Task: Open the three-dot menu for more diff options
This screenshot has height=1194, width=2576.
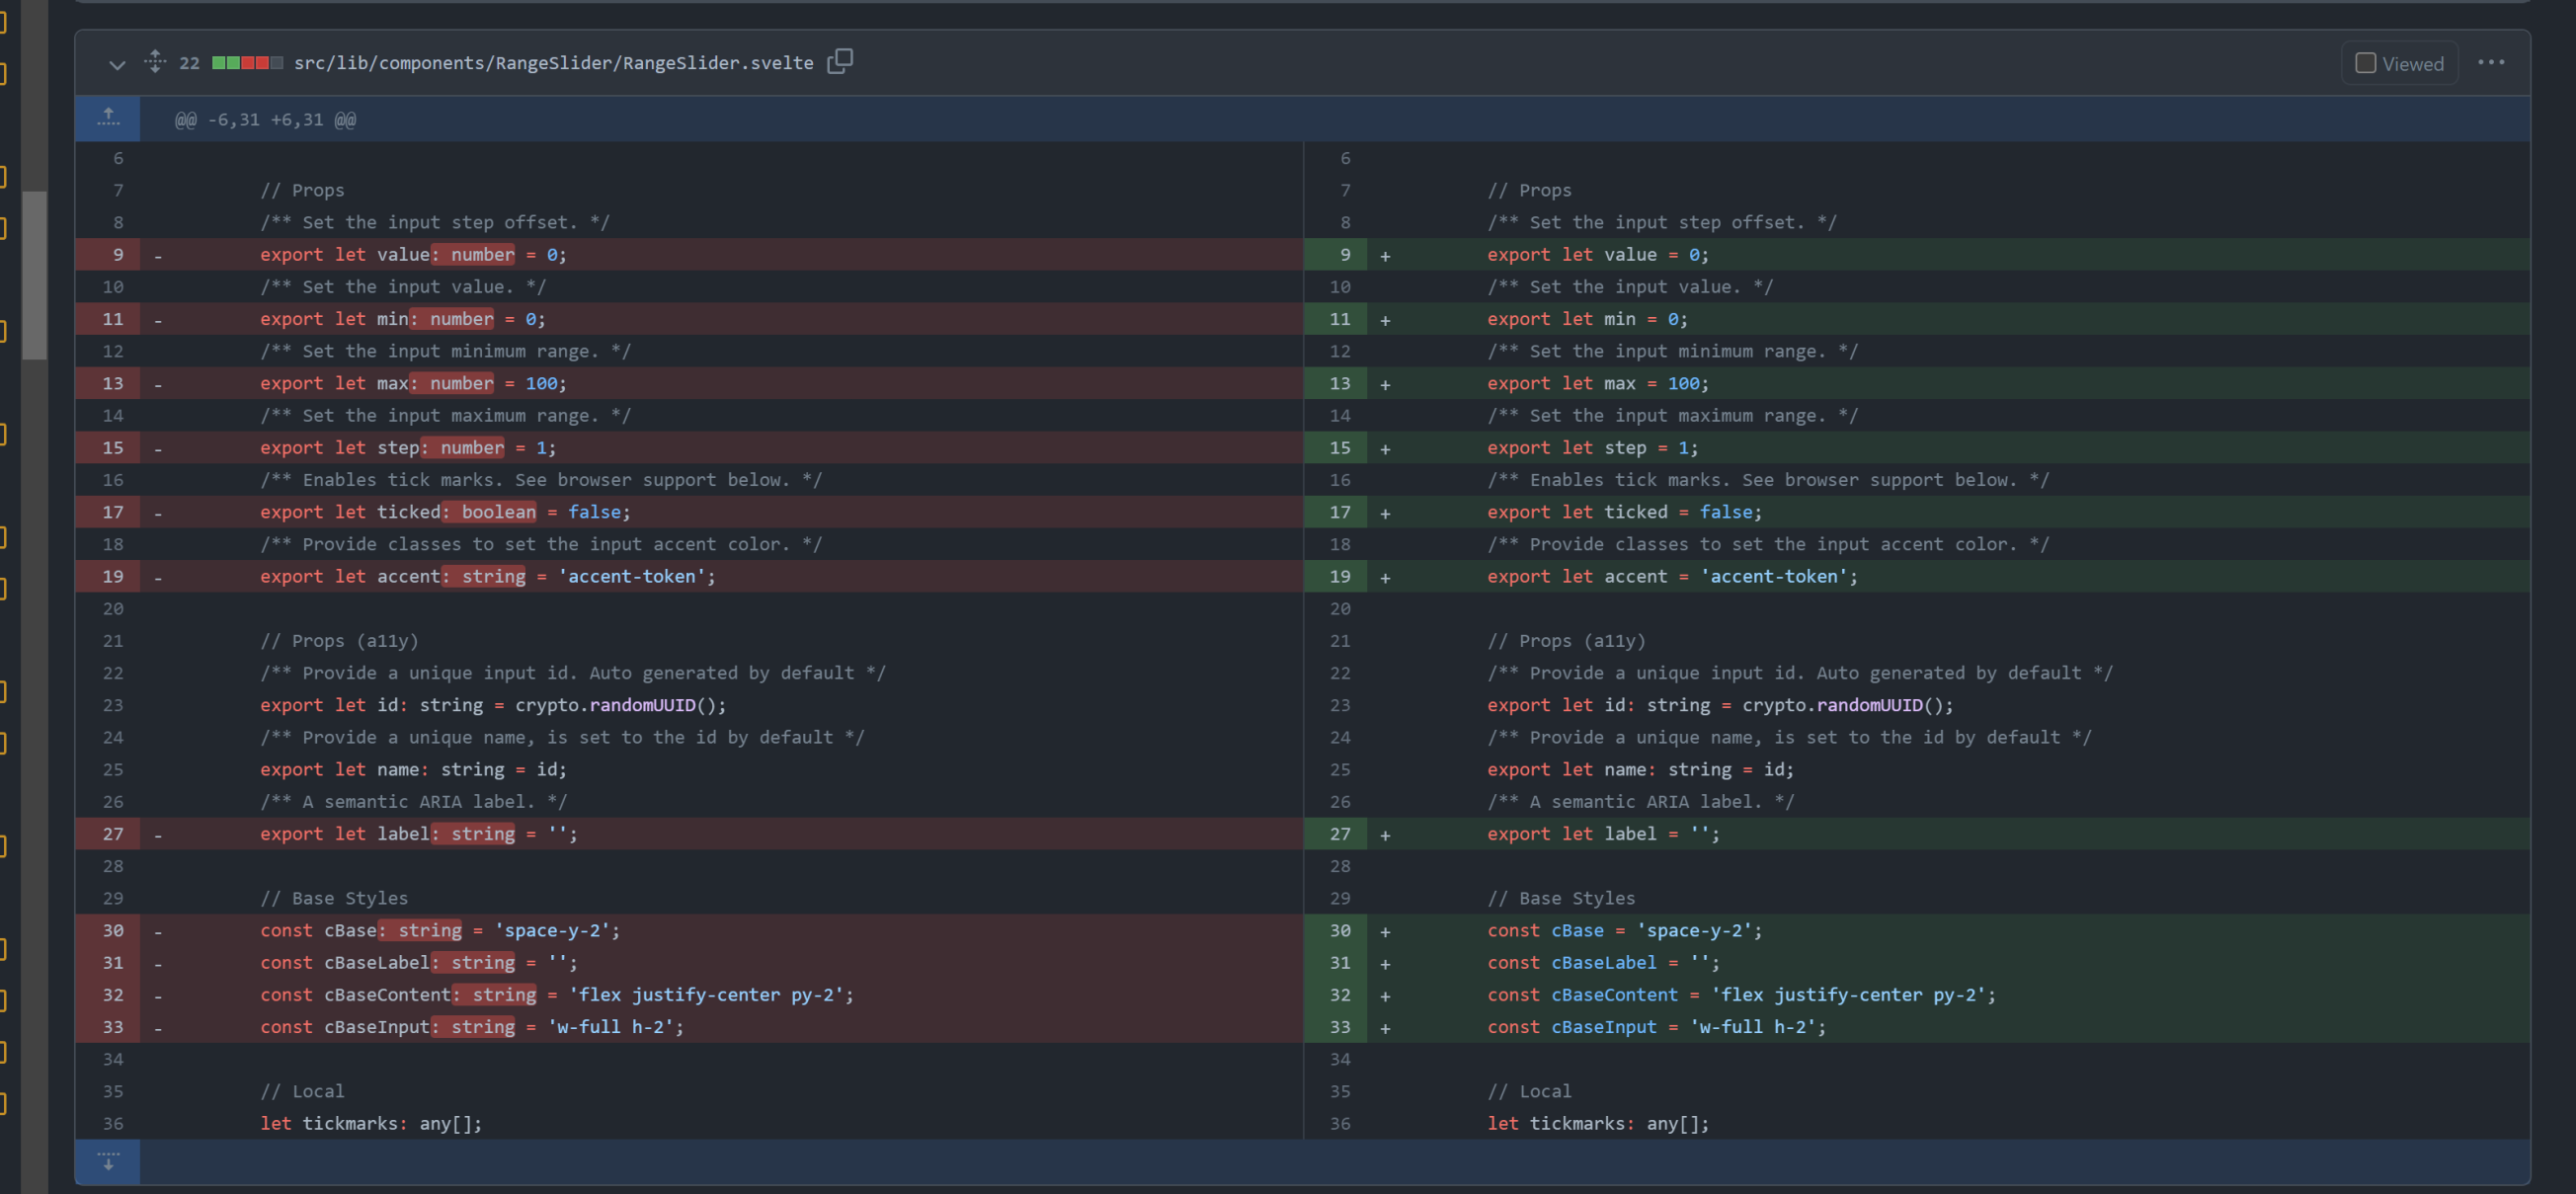Action: coord(2492,62)
